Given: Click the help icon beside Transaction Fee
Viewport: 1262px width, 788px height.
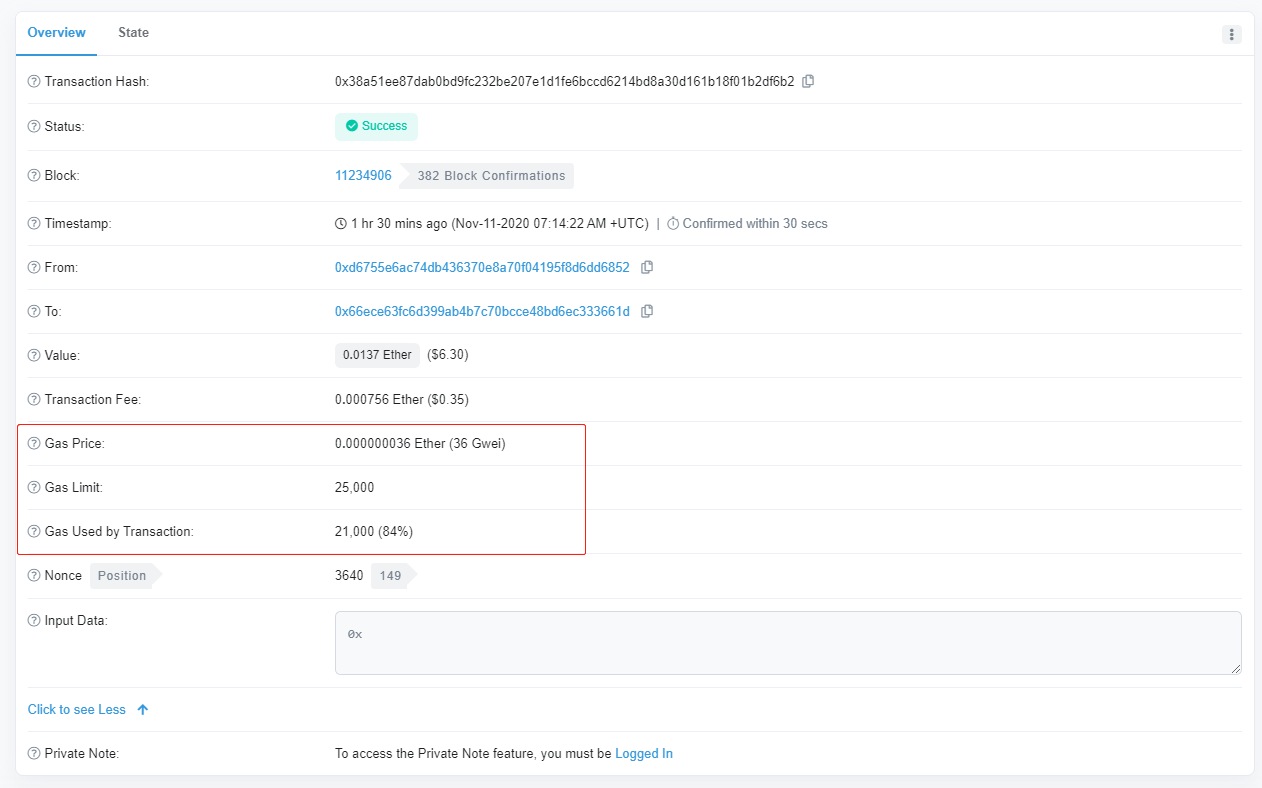Looking at the screenshot, I should [x=34, y=400].
